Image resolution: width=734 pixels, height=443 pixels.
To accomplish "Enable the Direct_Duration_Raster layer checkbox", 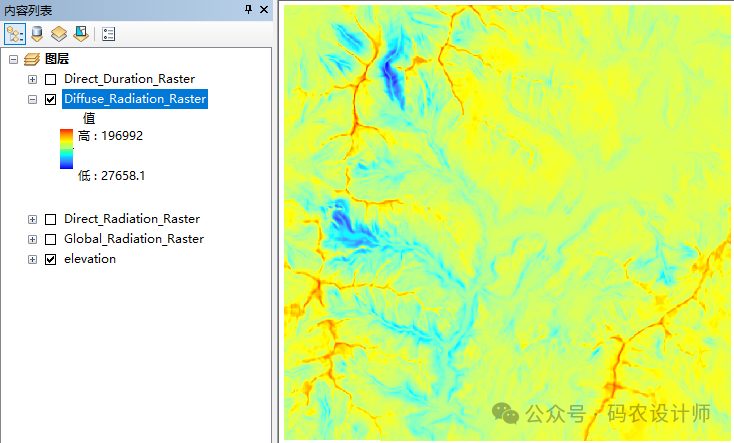I will [x=51, y=79].
